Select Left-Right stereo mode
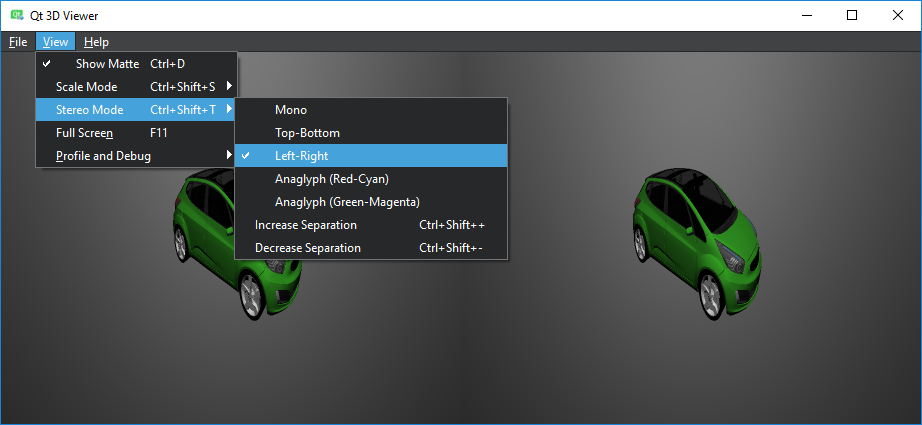 pos(301,156)
